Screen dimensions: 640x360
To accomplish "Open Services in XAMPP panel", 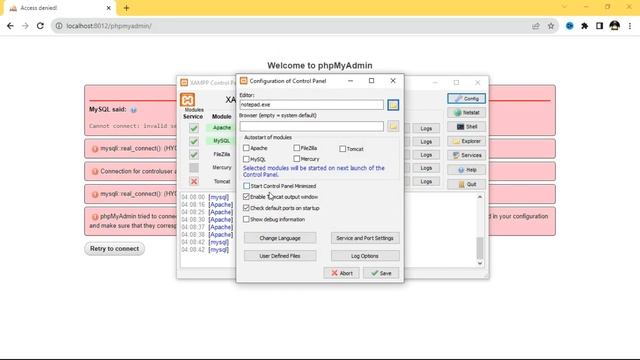I will pos(467,155).
